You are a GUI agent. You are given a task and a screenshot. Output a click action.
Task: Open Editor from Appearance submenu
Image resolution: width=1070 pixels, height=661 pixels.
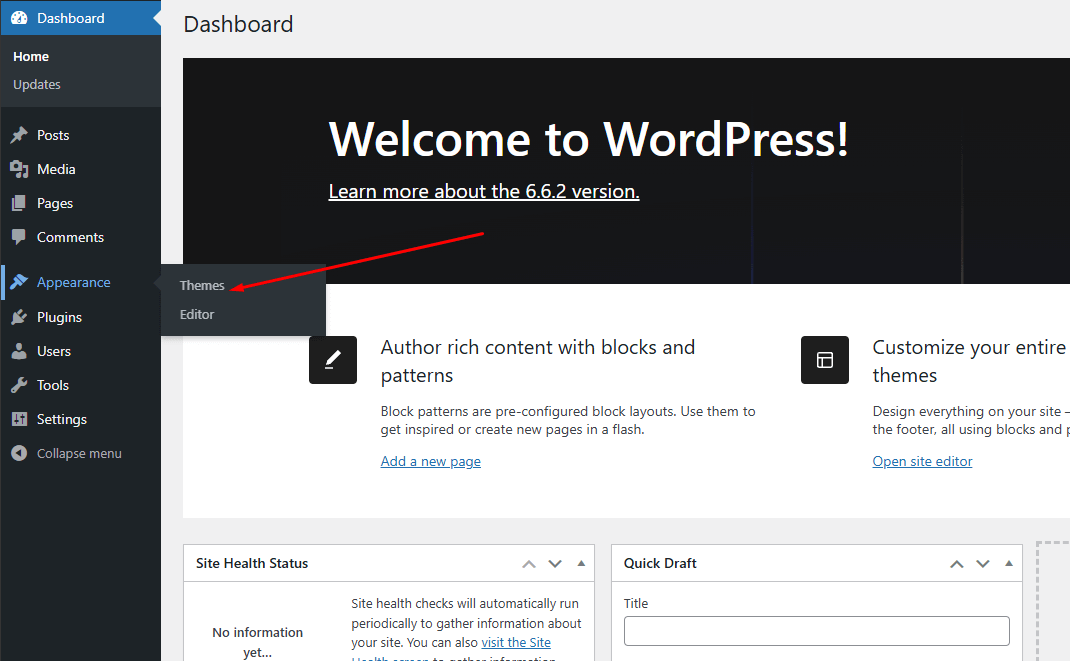[197, 314]
